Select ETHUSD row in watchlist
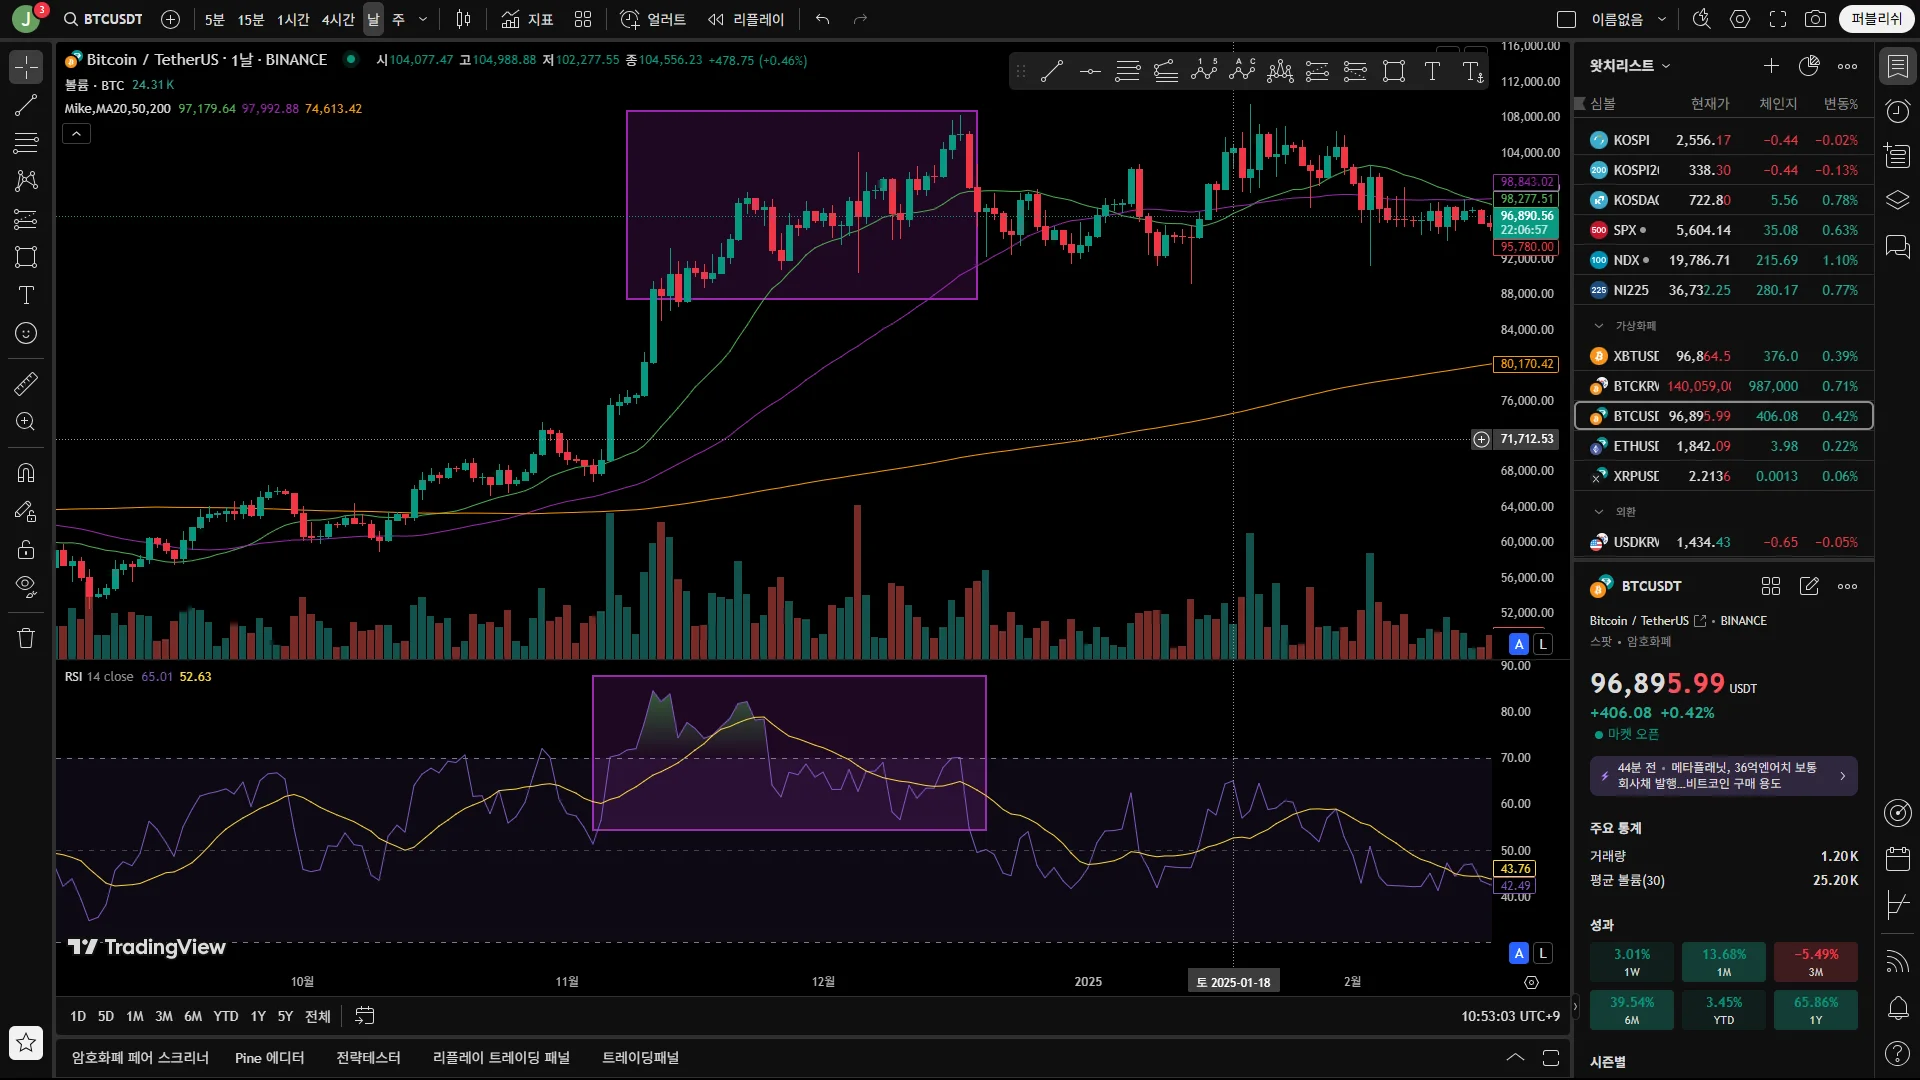 tap(1724, 446)
